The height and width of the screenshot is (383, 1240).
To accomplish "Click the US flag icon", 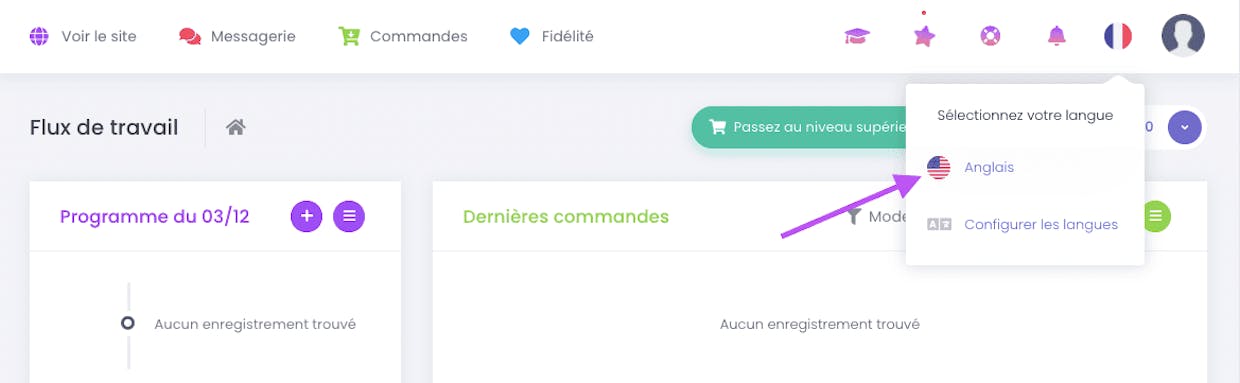I will click(939, 168).
